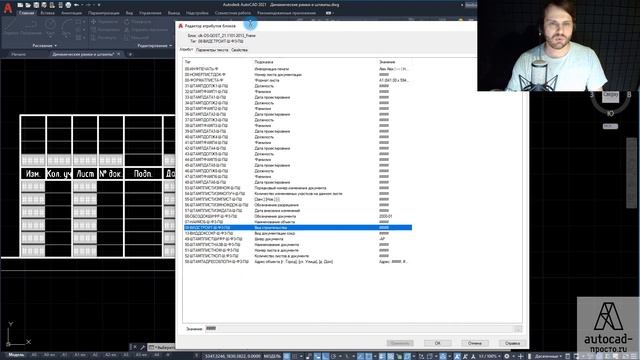The image size is (640, 360).
Task: Select the Наименование объекта row
Action: click(x=298, y=222)
